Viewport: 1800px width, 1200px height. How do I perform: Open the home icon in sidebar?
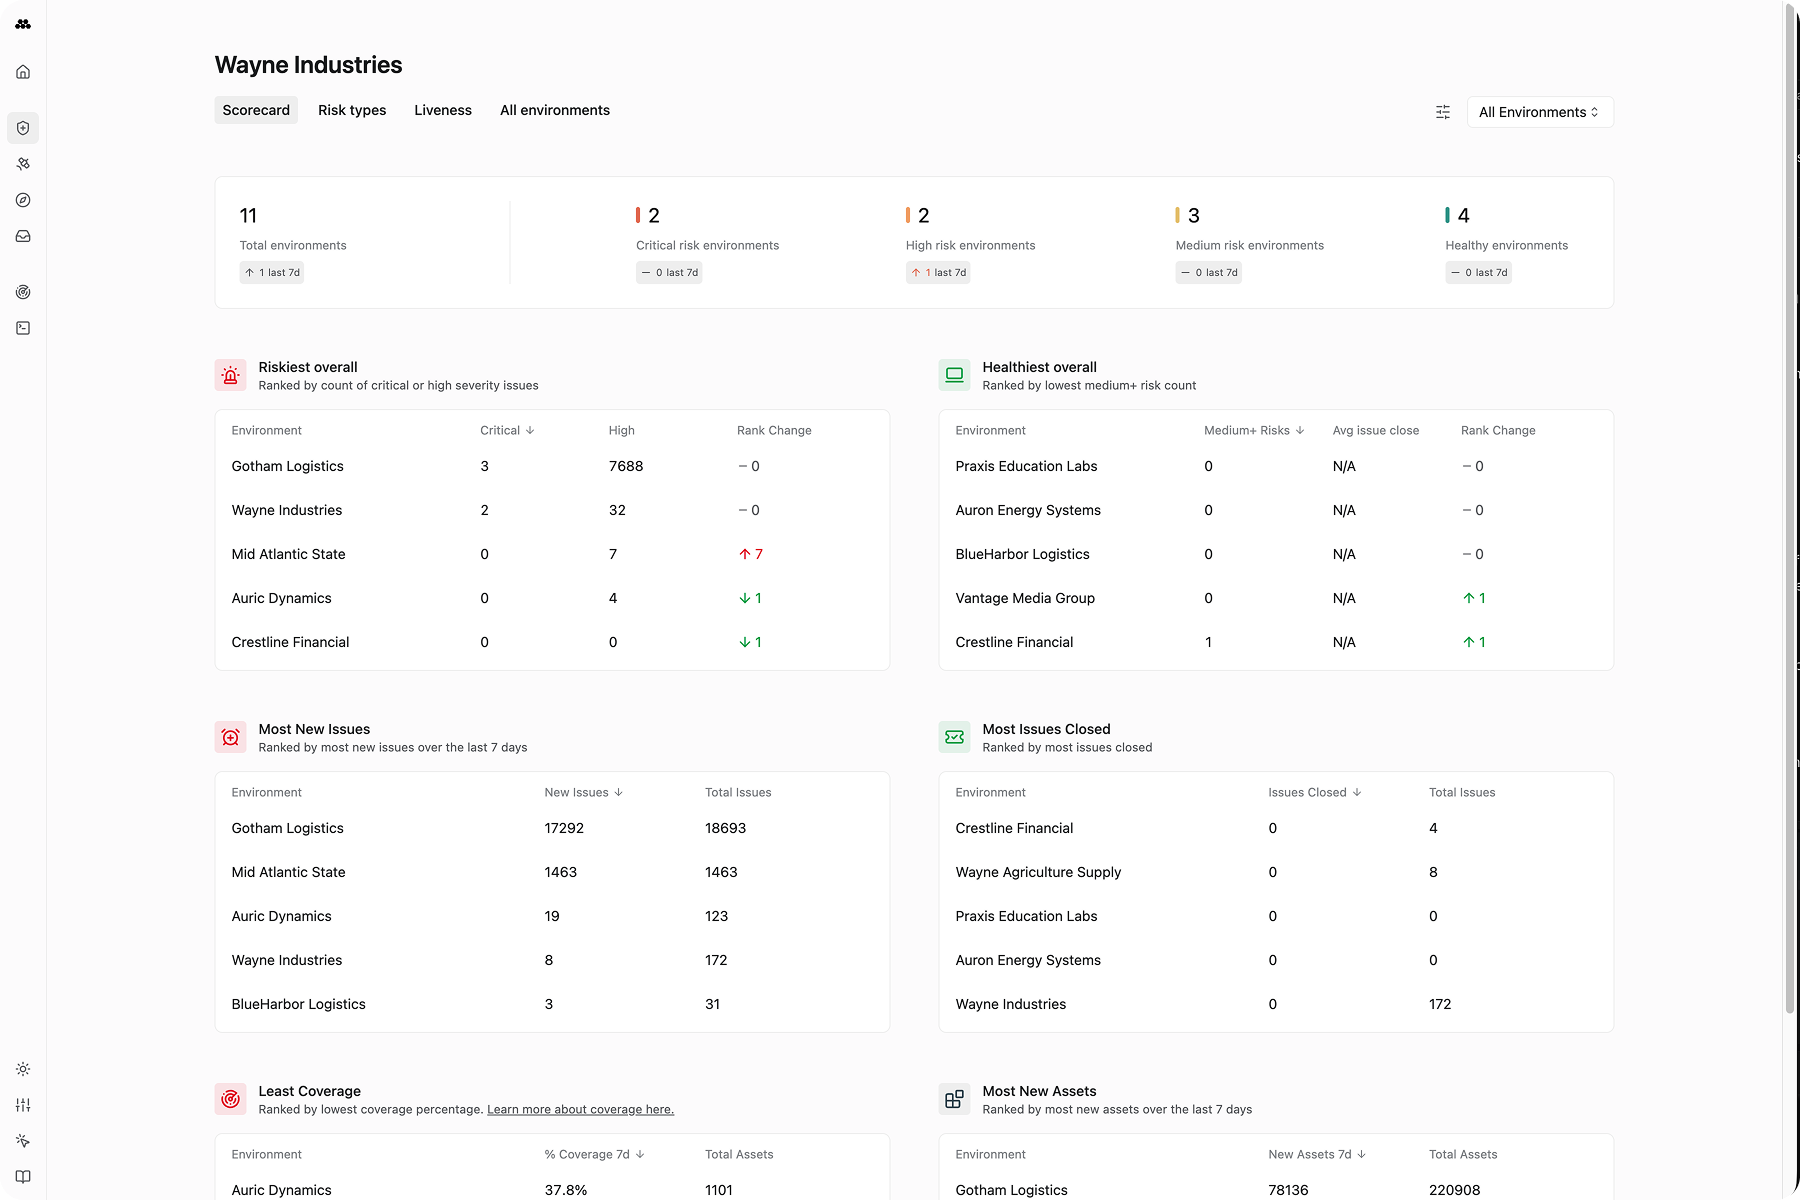[23, 72]
